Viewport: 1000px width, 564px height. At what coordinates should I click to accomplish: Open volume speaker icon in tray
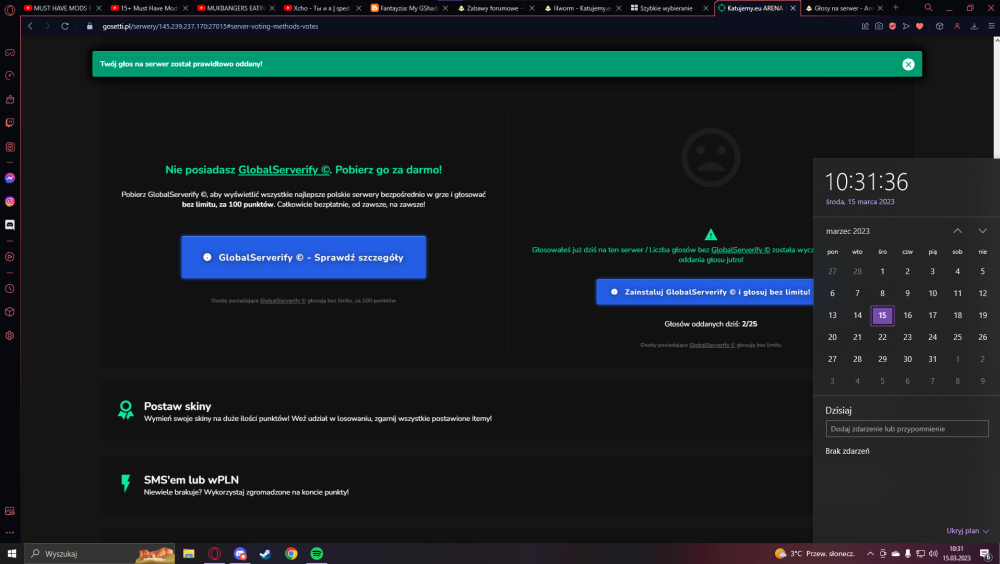click(x=933, y=554)
